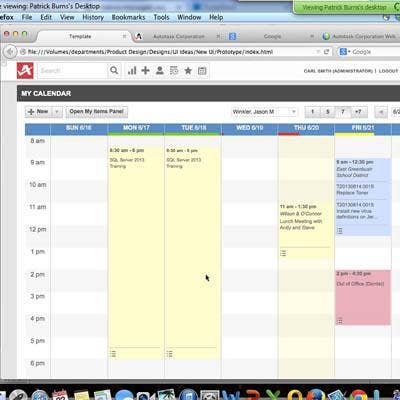Switch calendar to 5-day view
Image resolution: width=400 pixels, height=400 pixels.
pos(327,112)
